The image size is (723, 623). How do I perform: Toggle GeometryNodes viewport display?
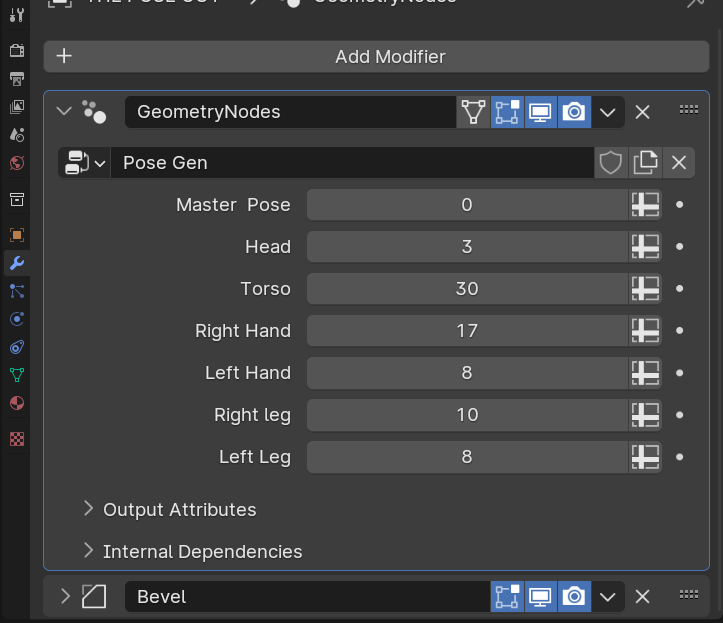point(541,112)
